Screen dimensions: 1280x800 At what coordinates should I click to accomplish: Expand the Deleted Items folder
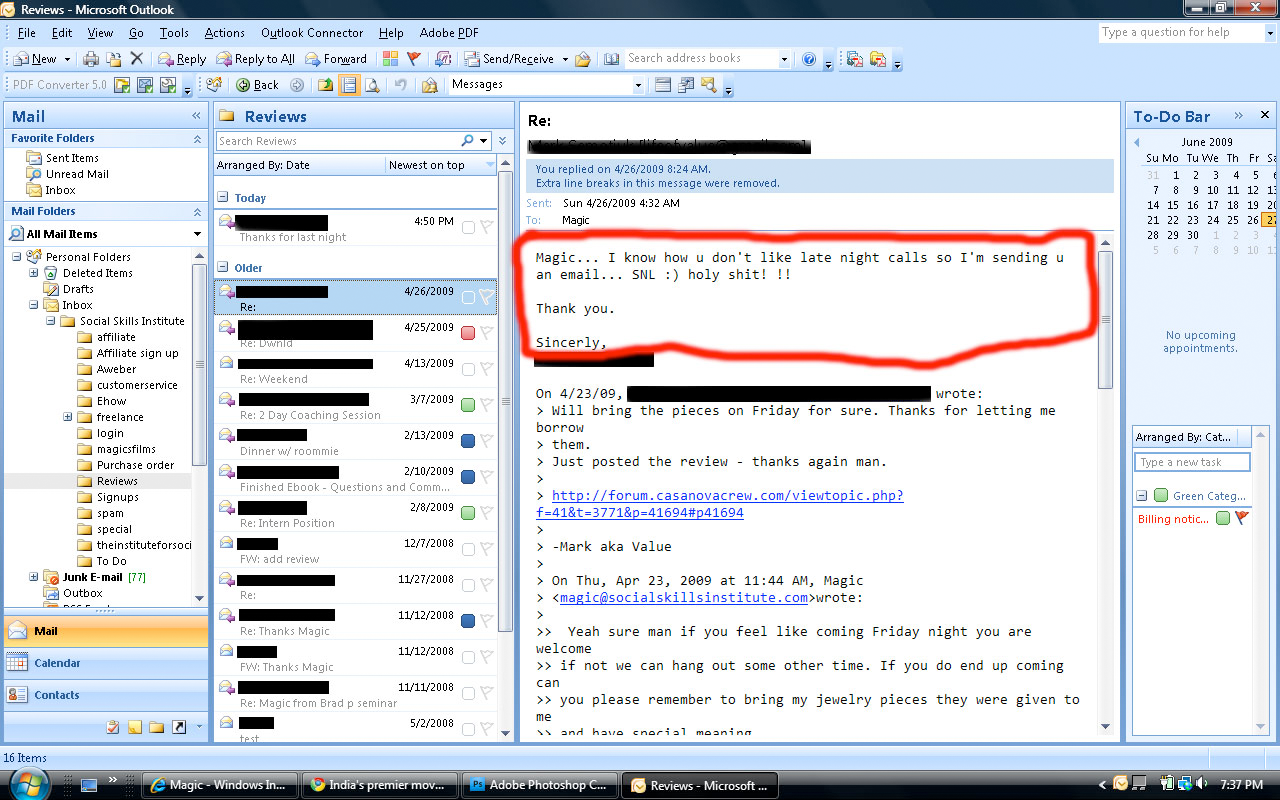pyautogui.click(x=34, y=273)
